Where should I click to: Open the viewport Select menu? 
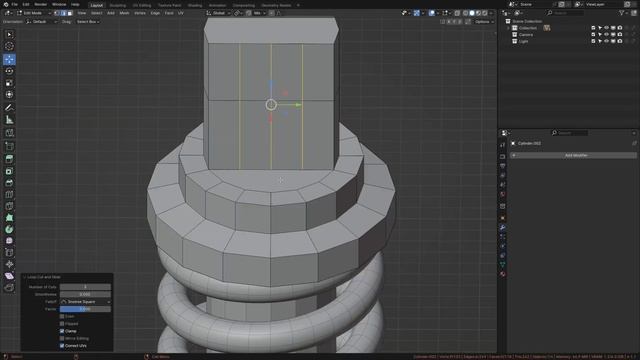(96, 13)
